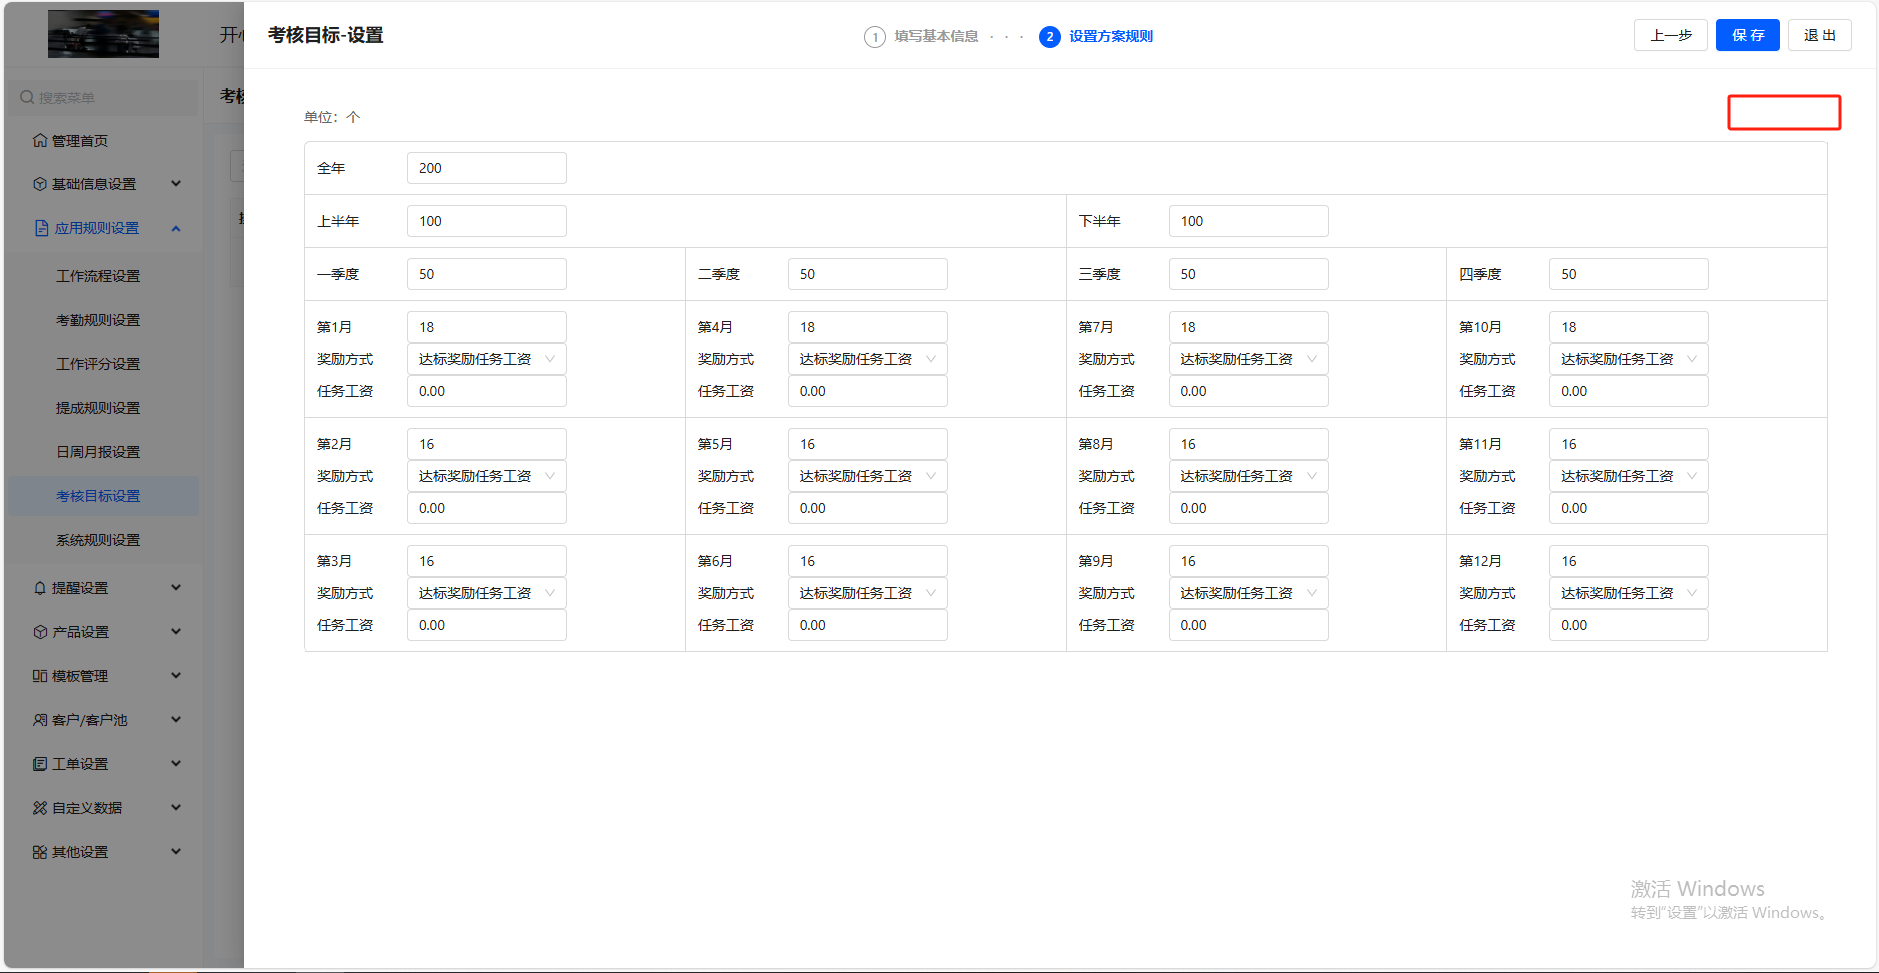Click the box icon beside 产品设置

pyautogui.click(x=40, y=632)
